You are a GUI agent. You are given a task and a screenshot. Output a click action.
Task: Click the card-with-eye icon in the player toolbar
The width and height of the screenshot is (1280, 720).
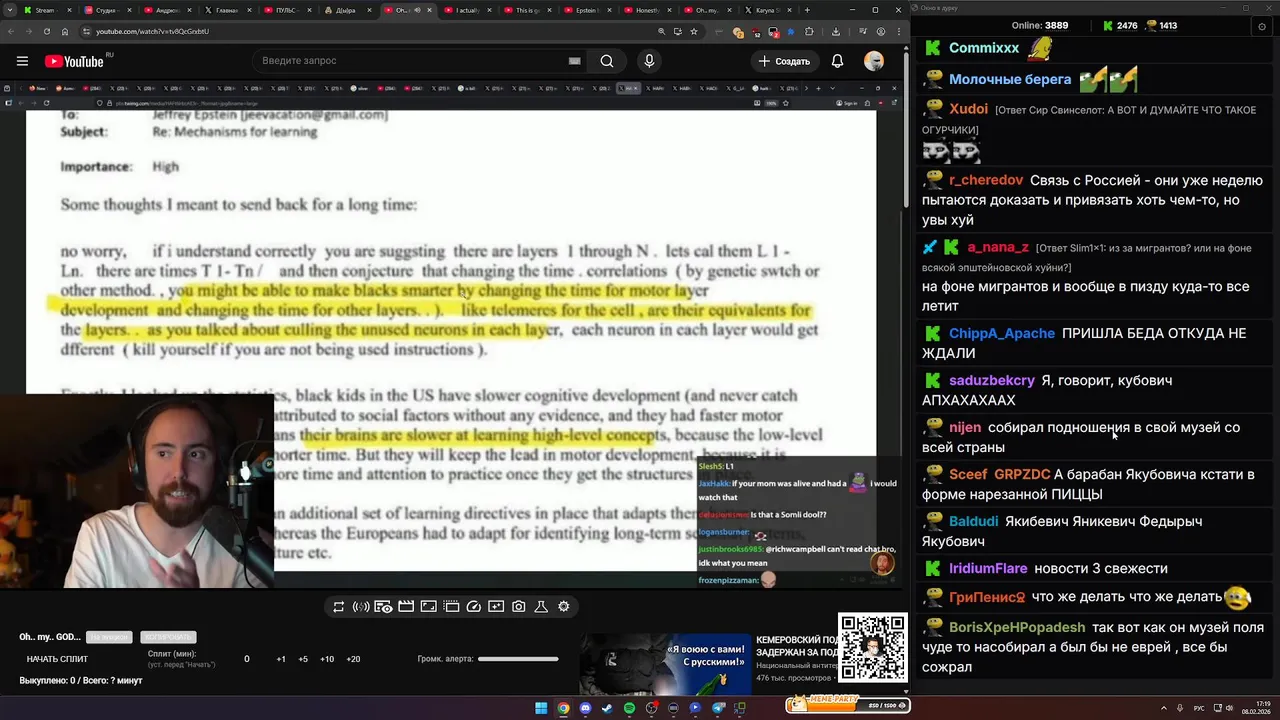(383, 606)
